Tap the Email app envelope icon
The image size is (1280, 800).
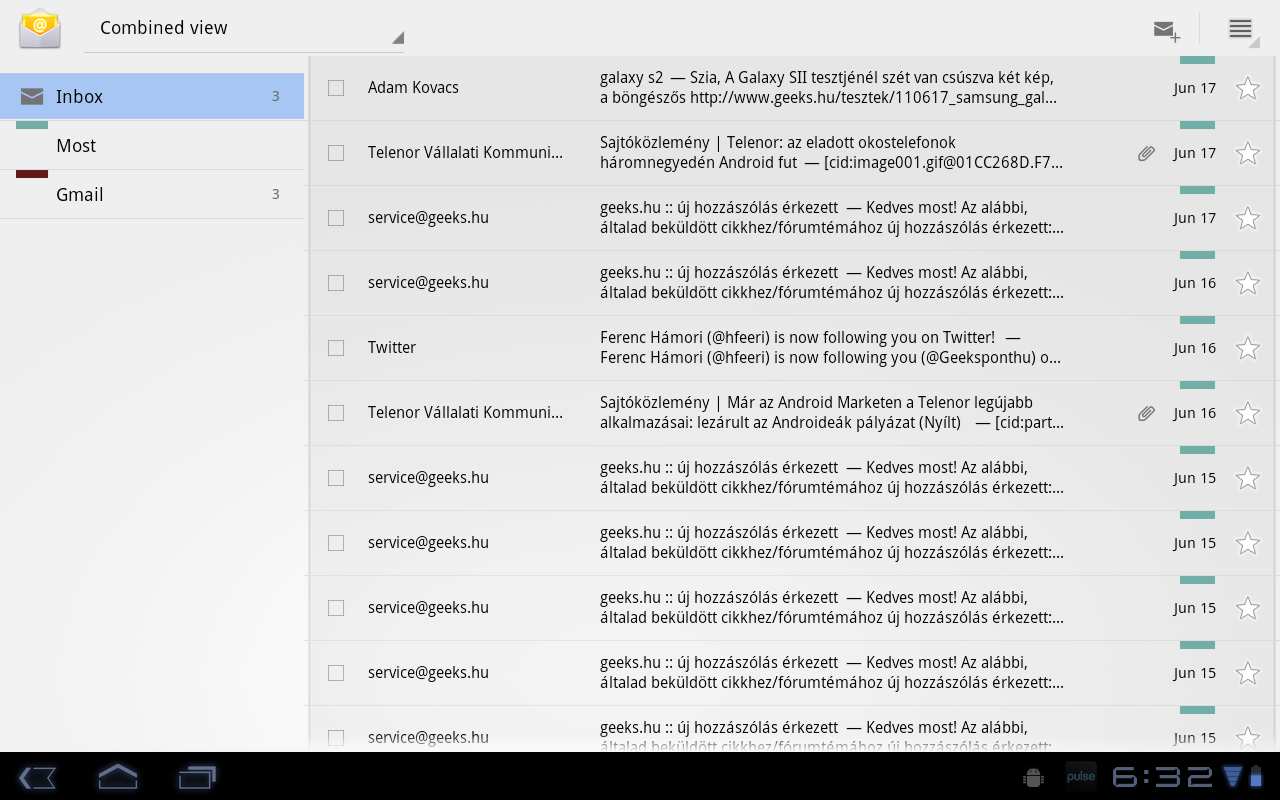tap(40, 29)
